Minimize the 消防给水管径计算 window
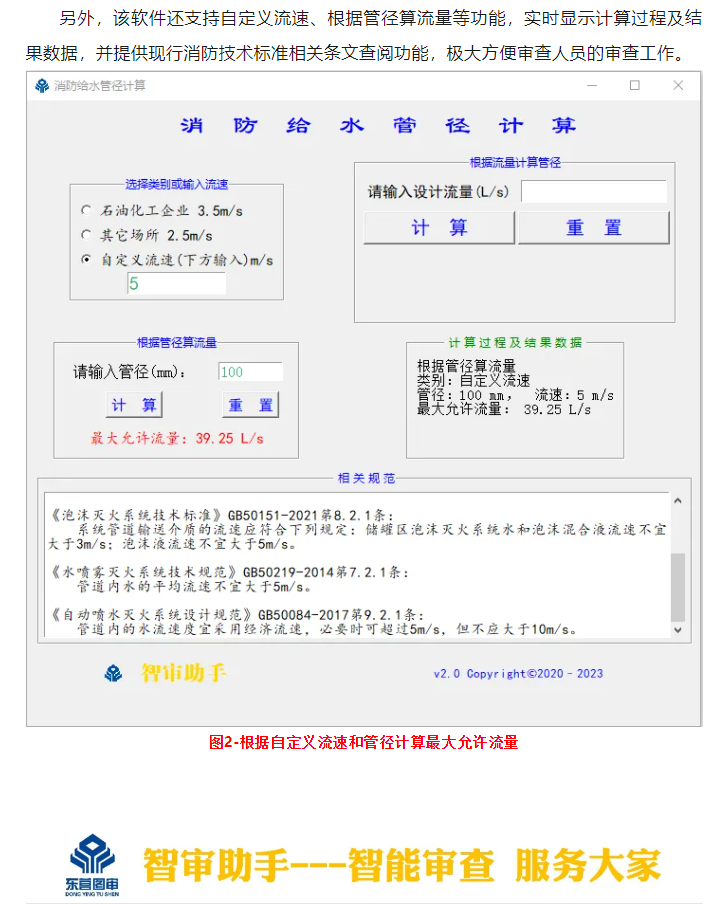 pyautogui.click(x=592, y=85)
